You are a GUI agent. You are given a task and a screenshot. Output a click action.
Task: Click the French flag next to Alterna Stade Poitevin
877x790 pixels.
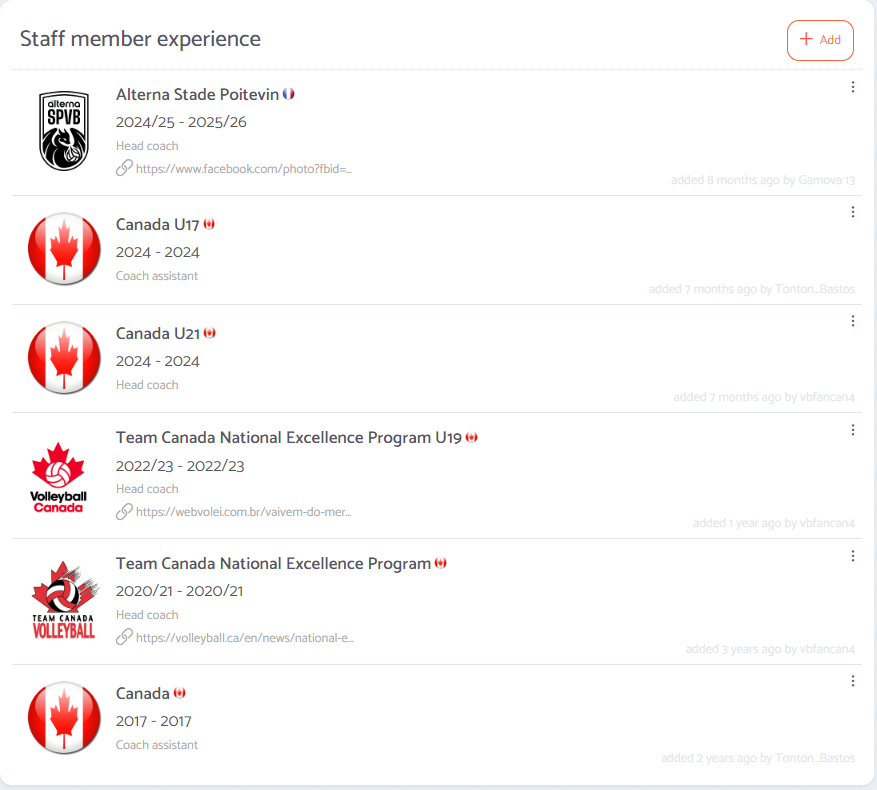(289, 94)
